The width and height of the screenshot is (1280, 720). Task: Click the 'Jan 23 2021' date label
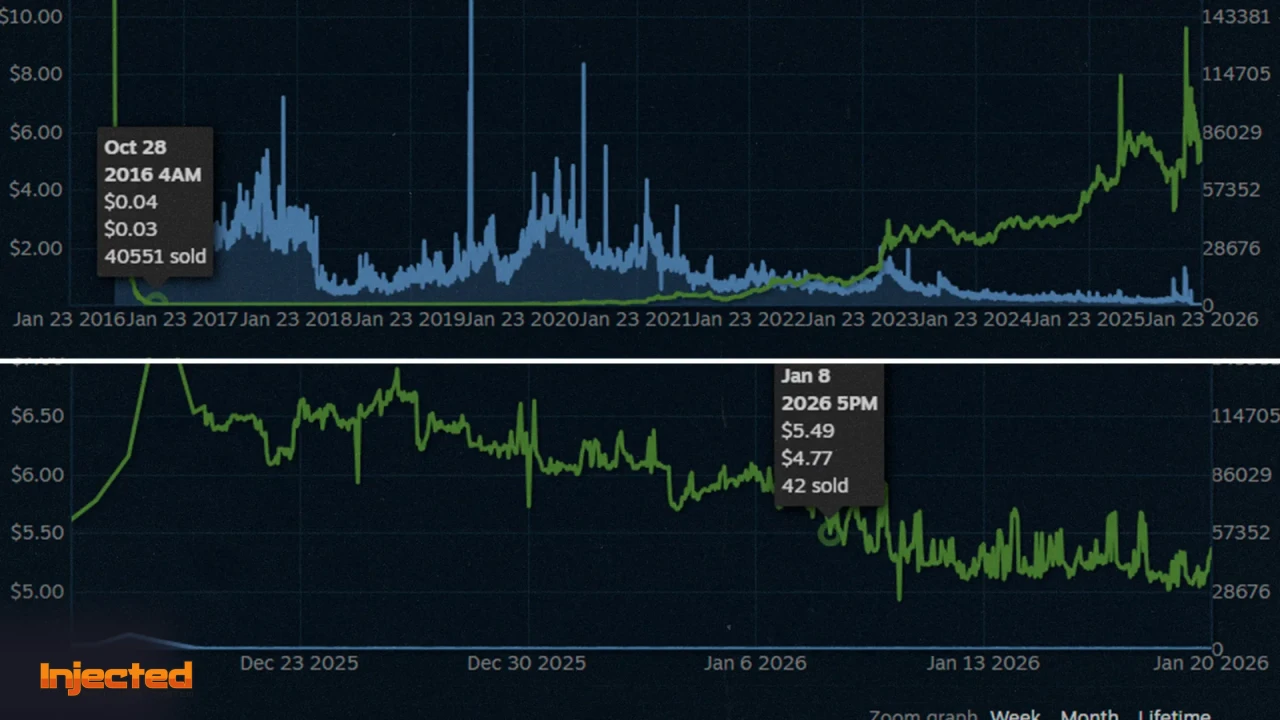coord(636,320)
